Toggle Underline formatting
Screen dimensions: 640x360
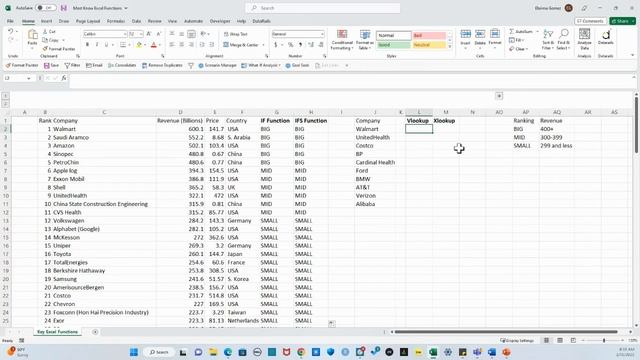106,44
